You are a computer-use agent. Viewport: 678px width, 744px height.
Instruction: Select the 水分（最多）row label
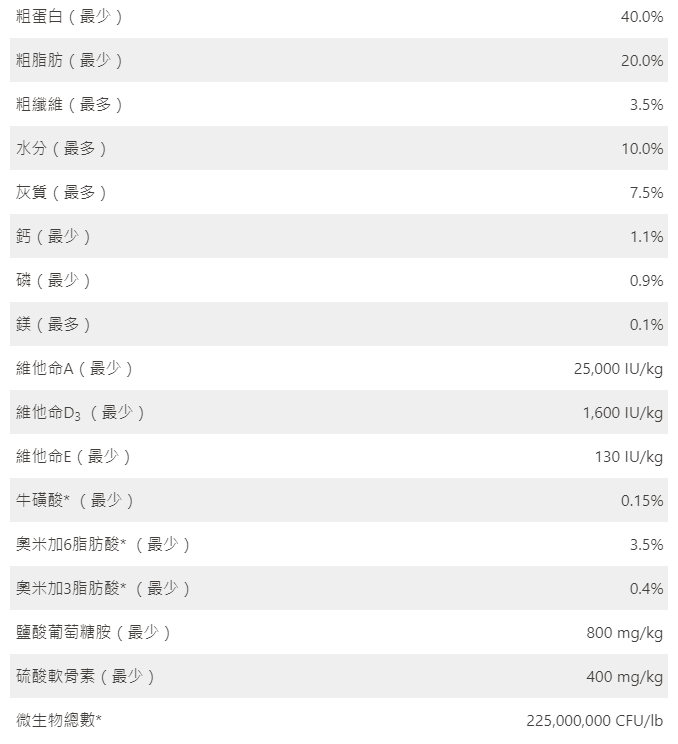pos(62,149)
